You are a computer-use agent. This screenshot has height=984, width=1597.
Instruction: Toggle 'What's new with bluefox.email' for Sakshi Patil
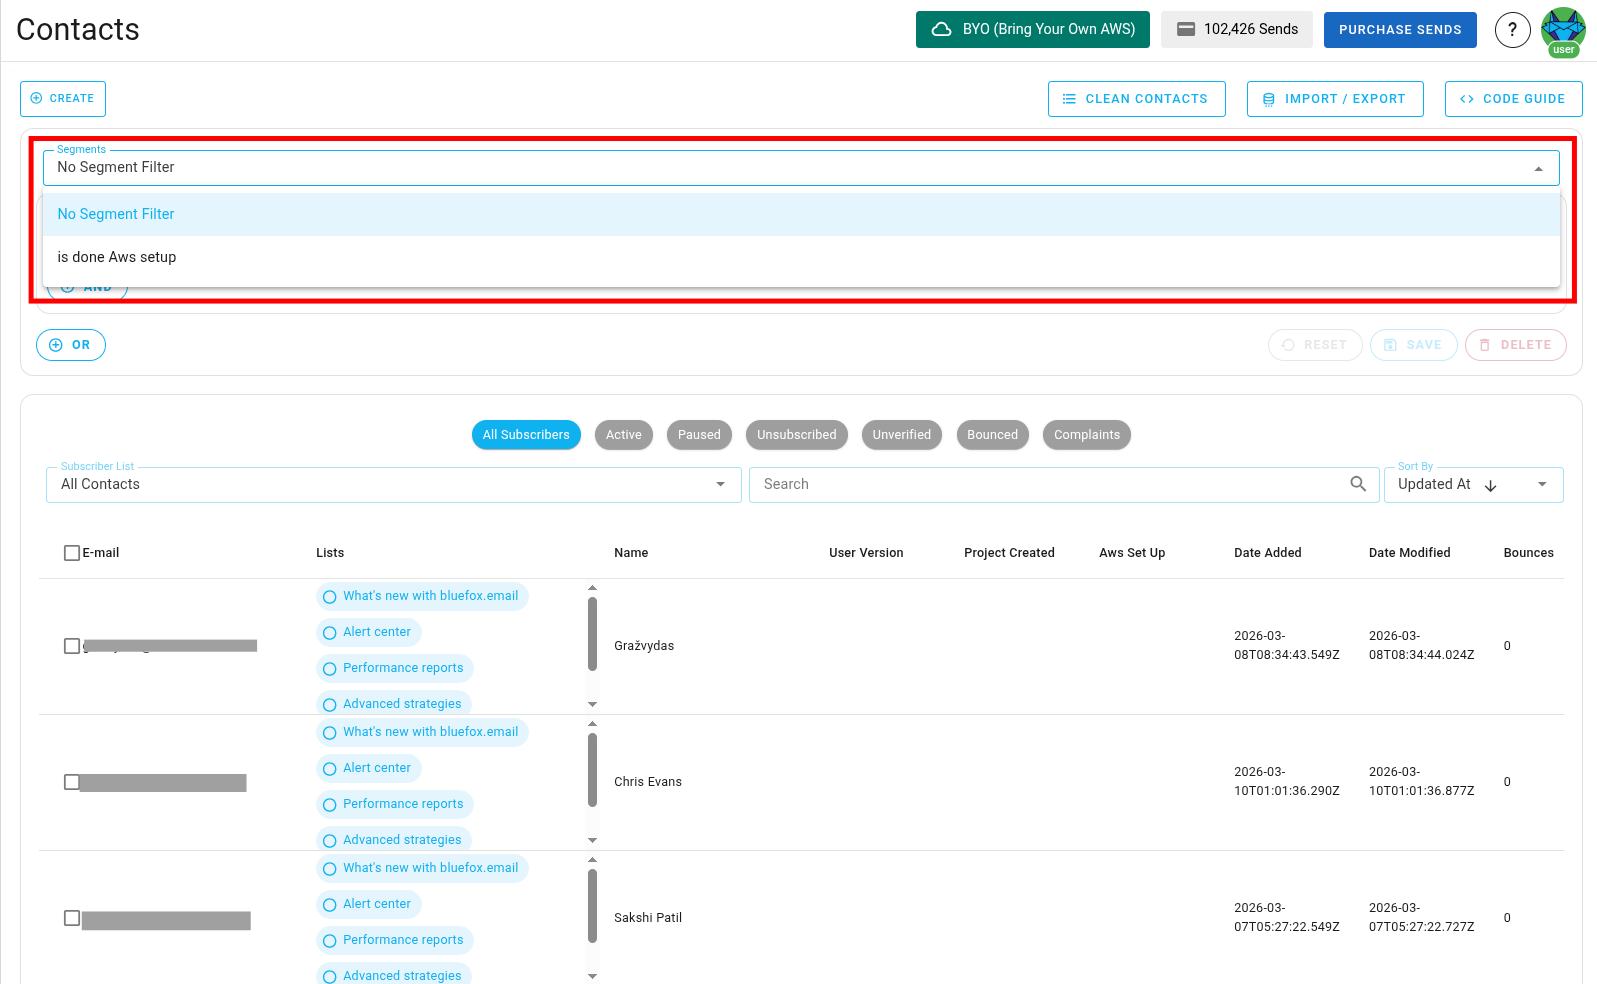[x=422, y=868]
